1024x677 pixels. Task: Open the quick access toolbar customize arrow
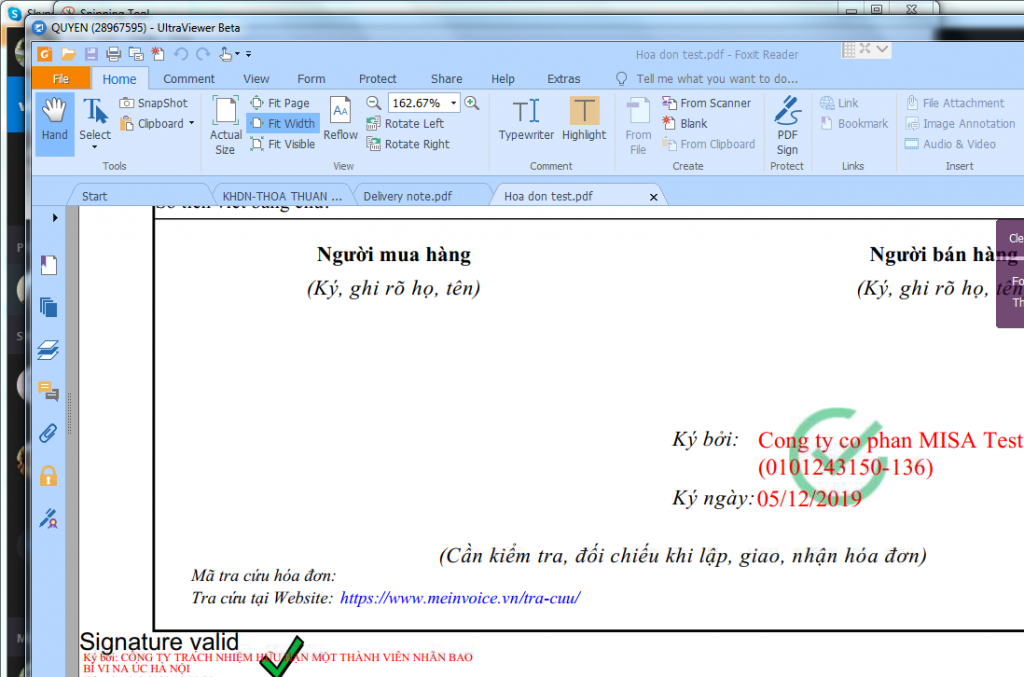click(248, 54)
